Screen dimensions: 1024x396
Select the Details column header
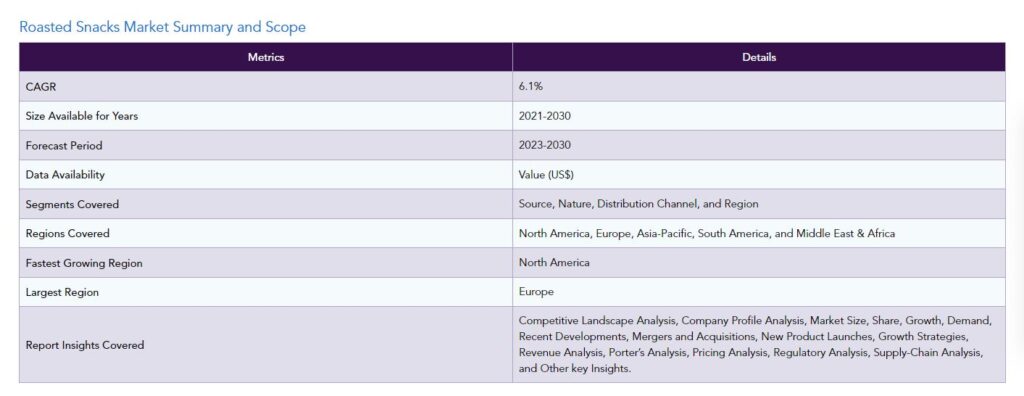click(x=759, y=57)
